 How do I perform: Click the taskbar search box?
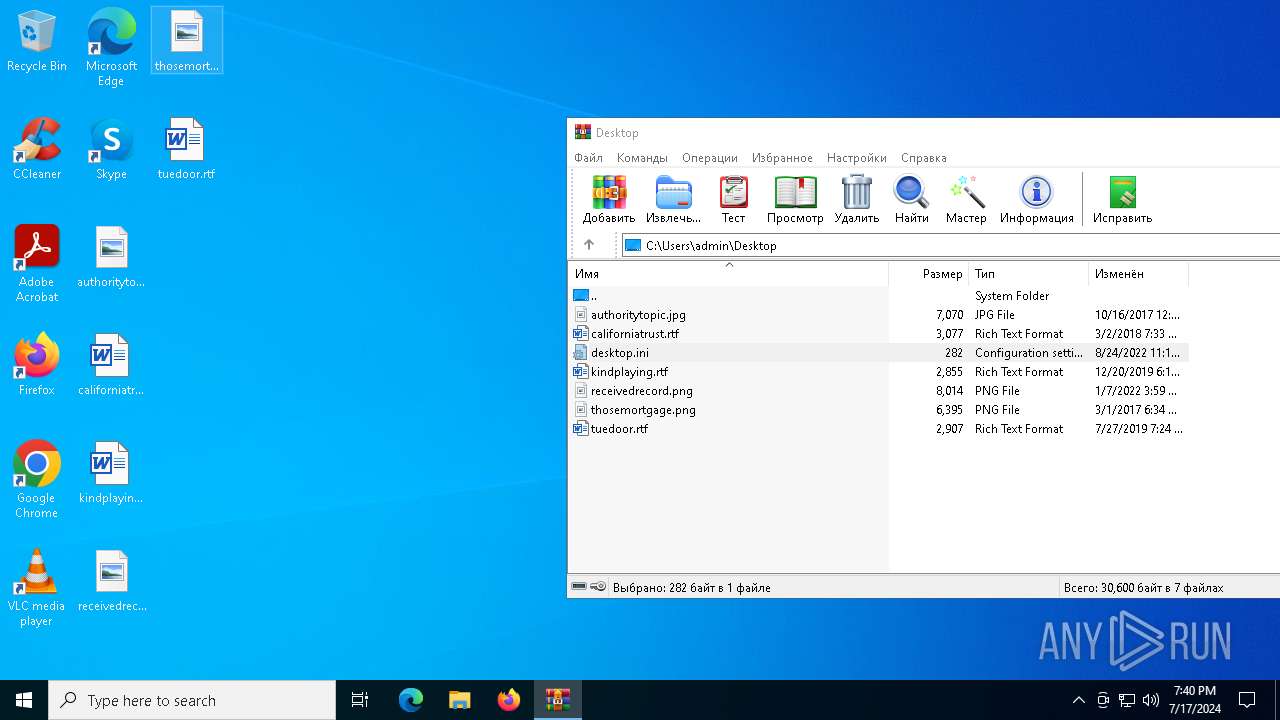192,700
